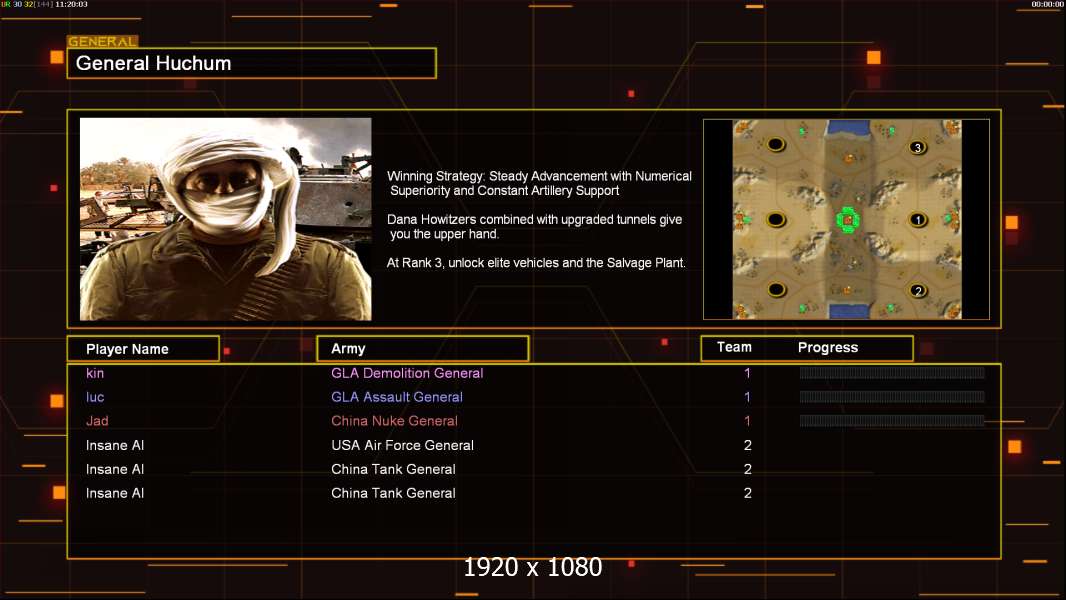Click the unnumbered black marker at the map's middle-left
Viewport: 1066px width, 600px height.
pyautogui.click(x=776, y=219)
